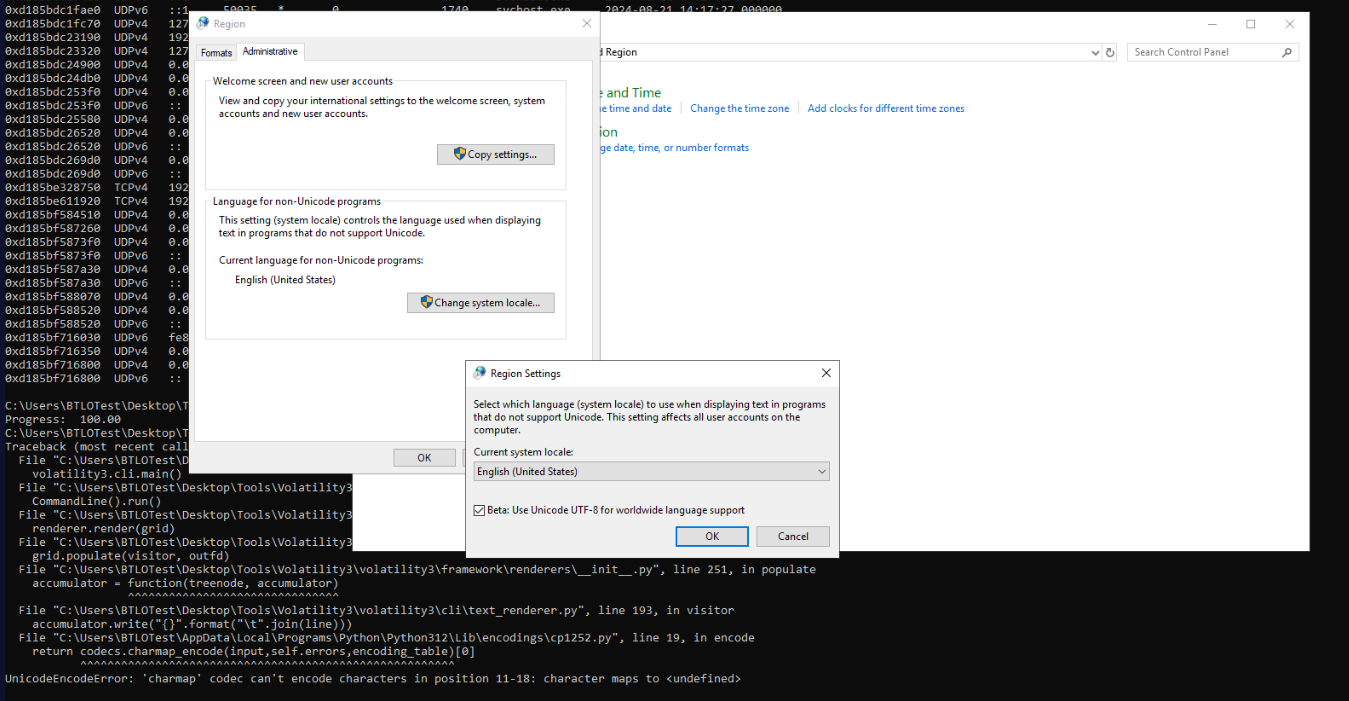Cancel the Region Settings dialog

(x=792, y=536)
